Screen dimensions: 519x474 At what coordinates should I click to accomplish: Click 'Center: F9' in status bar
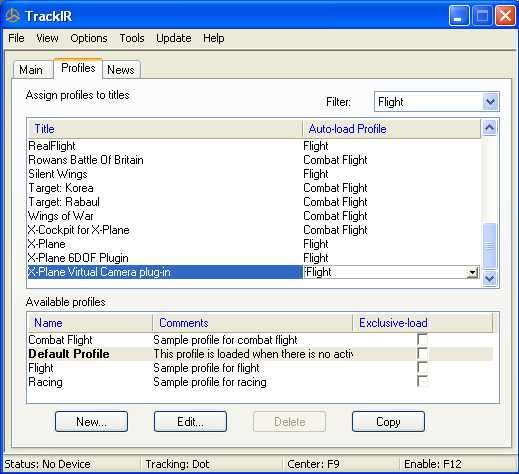coord(313,464)
